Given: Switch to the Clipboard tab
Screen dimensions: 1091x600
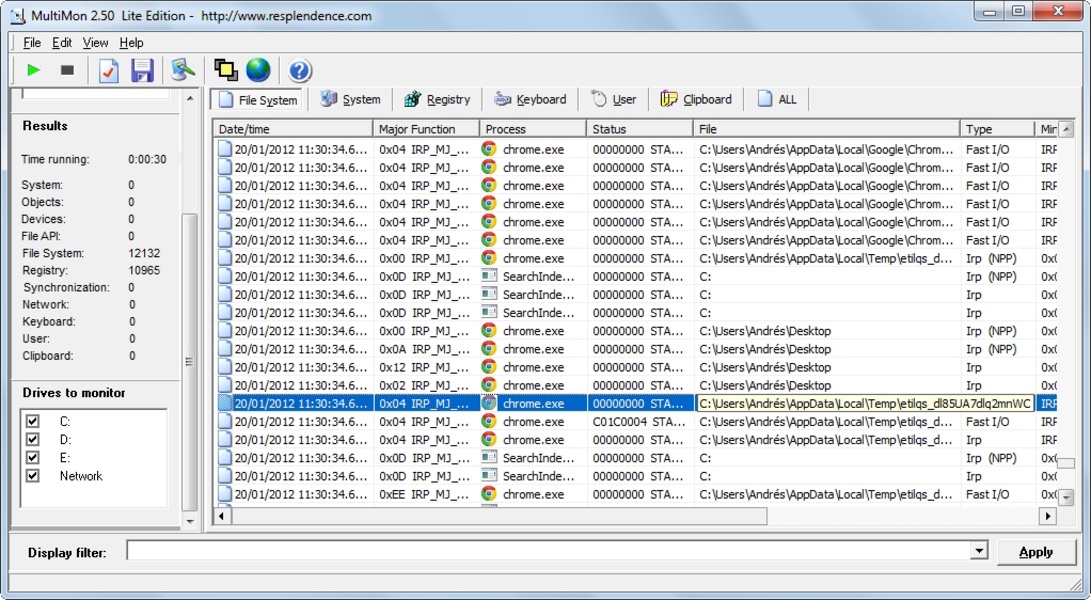Looking at the screenshot, I should [696, 99].
